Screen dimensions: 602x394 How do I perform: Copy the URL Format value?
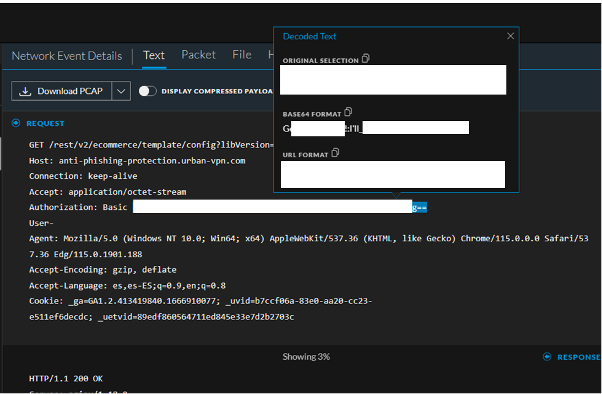tap(335, 153)
